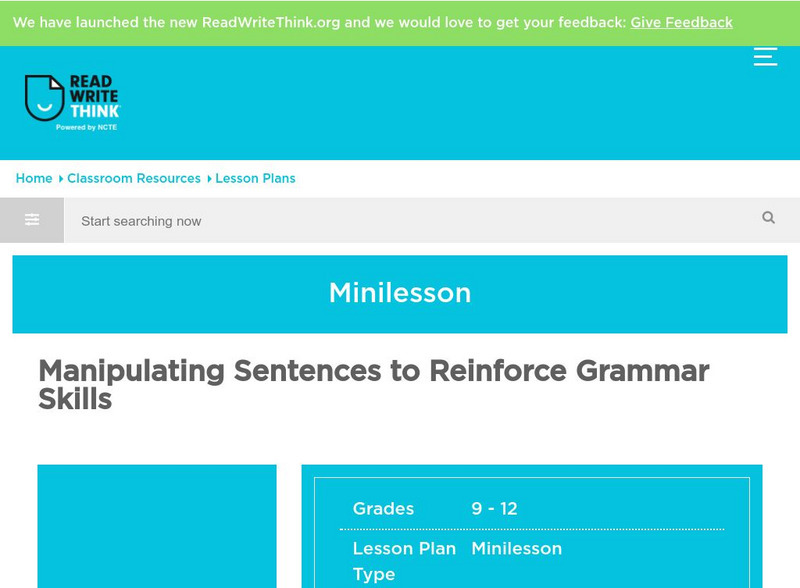The height and width of the screenshot is (588, 800).
Task: Click the Minilesson lesson plan type value
Action: pyautogui.click(x=516, y=549)
